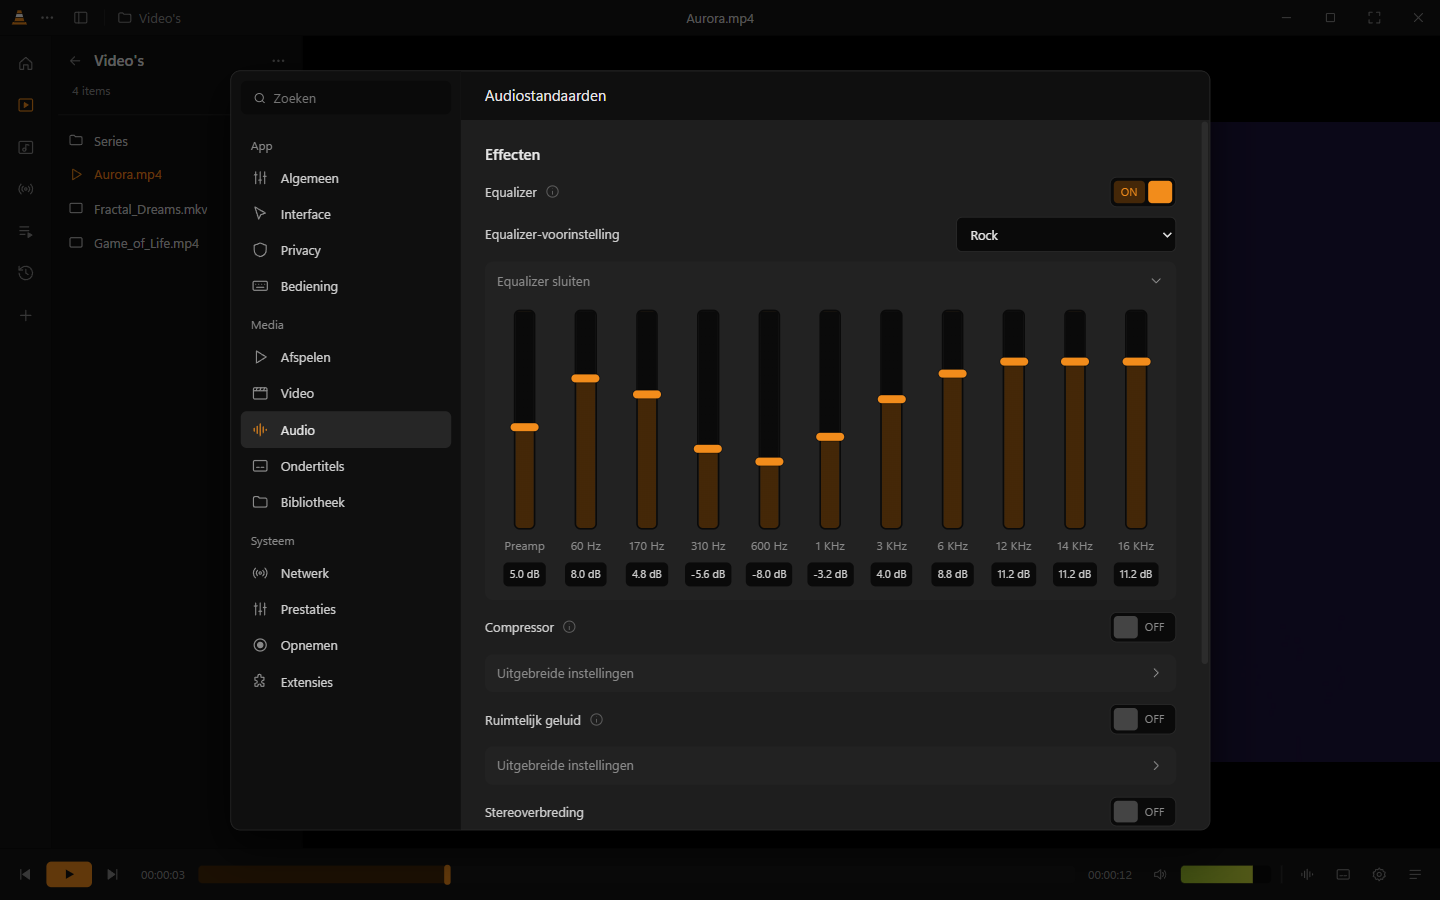1440x900 pixels.
Task: Expand Compressor Uitgebreide instellingen
Action: click(x=830, y=673)
